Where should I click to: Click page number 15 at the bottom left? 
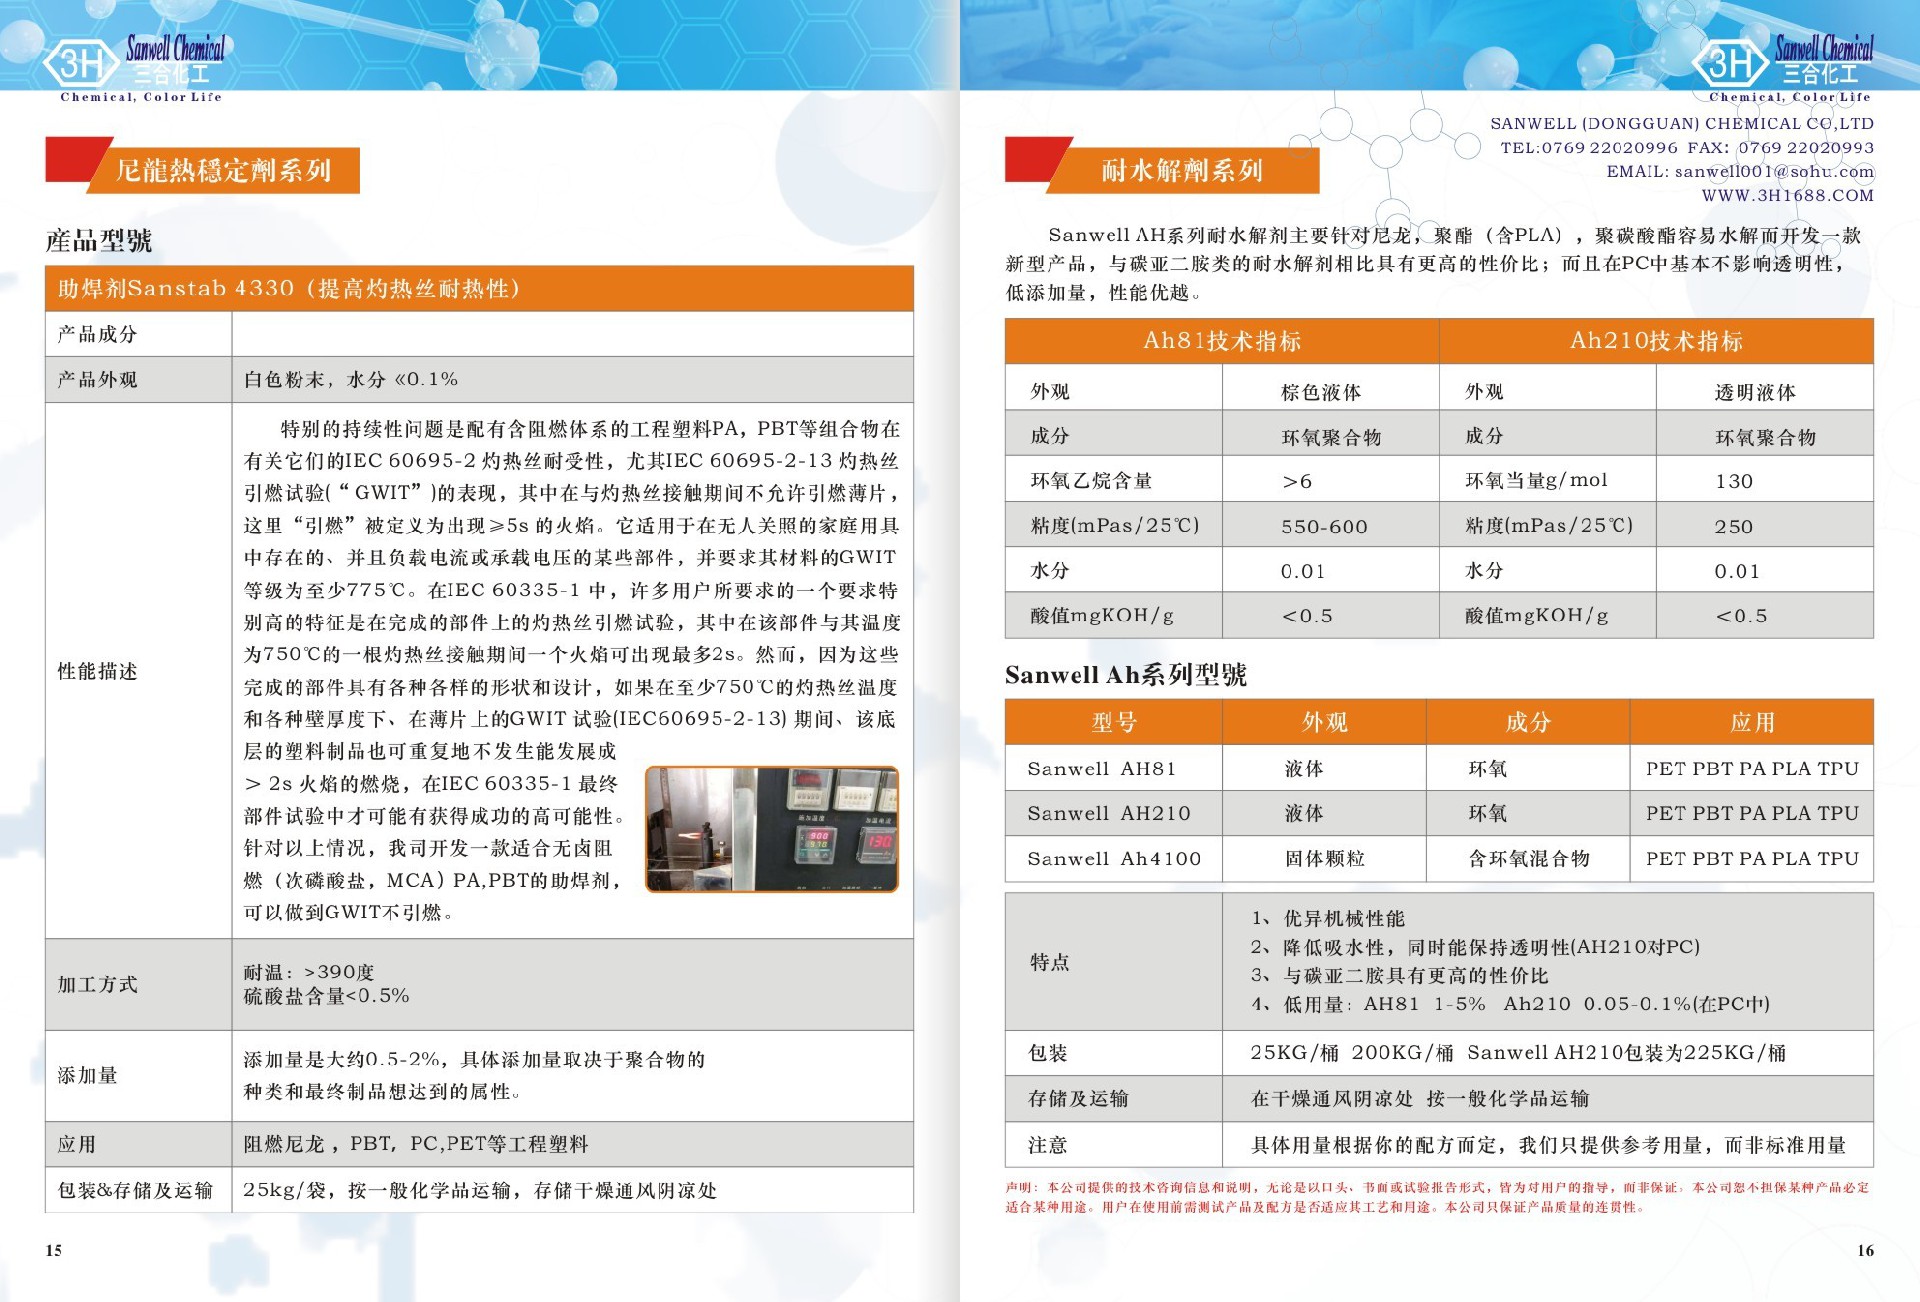tap(54, 1250)
